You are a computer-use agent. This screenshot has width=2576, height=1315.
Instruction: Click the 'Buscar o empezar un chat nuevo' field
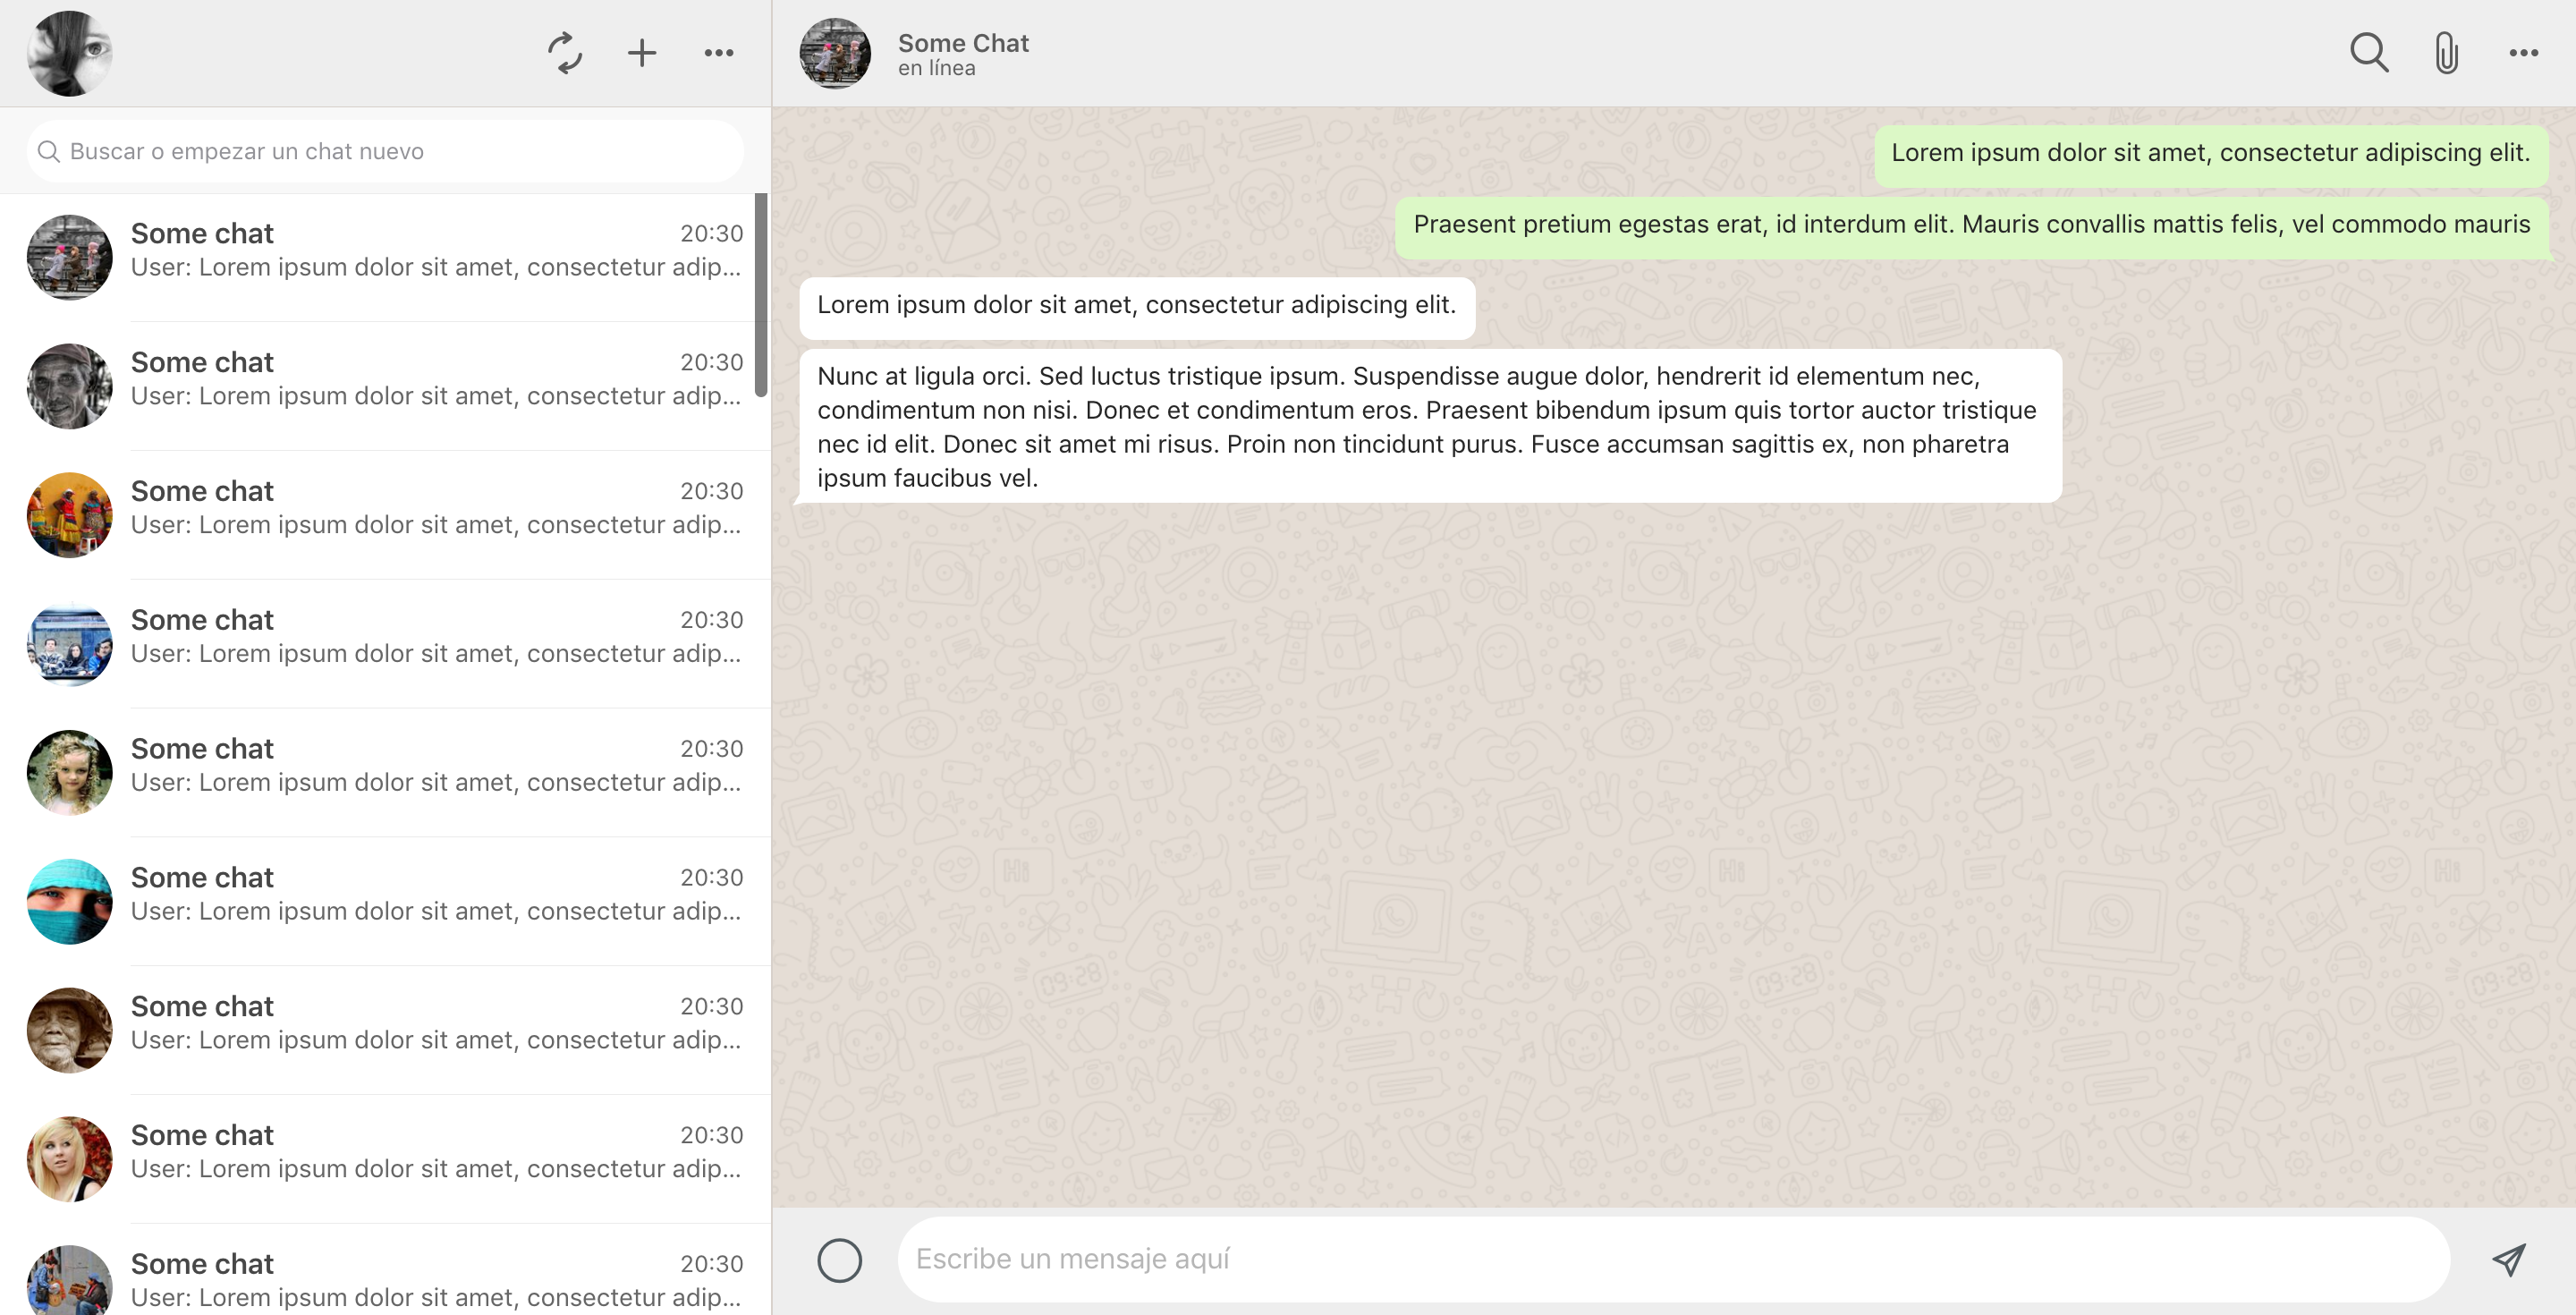384,150
